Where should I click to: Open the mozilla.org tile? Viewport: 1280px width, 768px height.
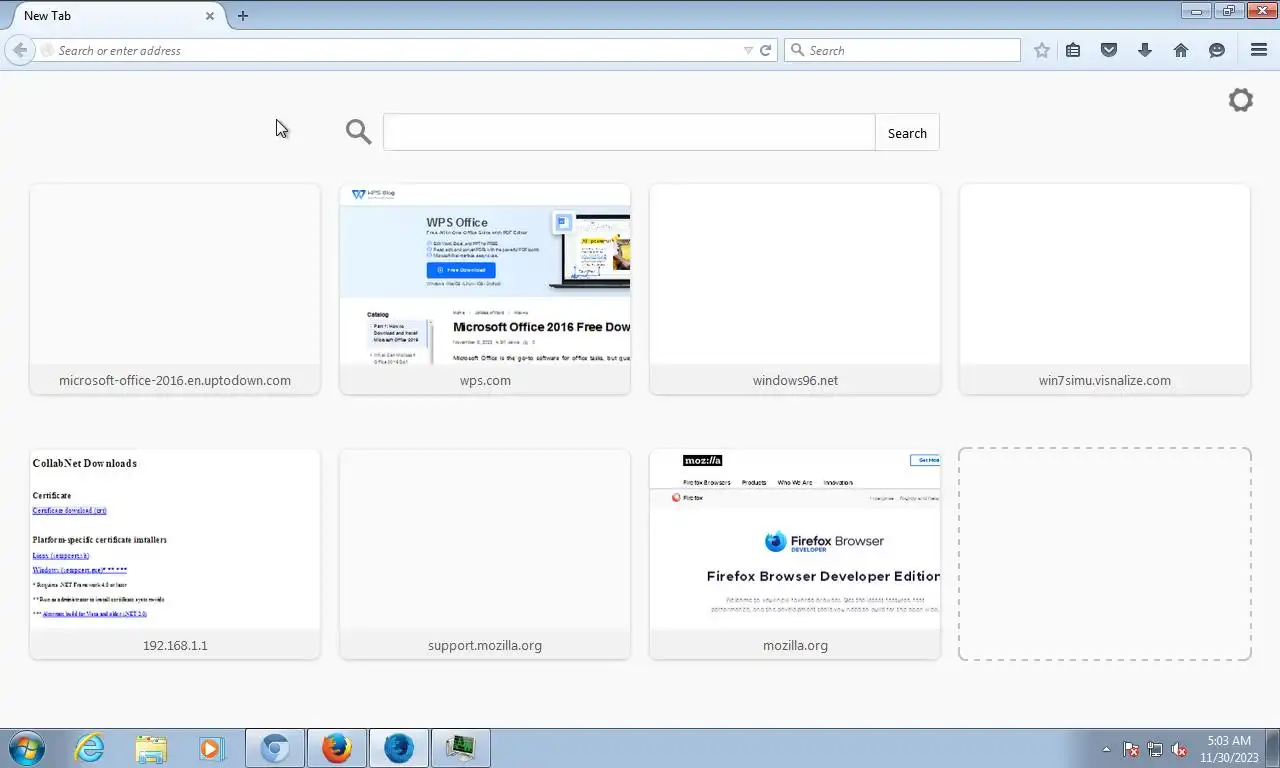coord(795,554)
